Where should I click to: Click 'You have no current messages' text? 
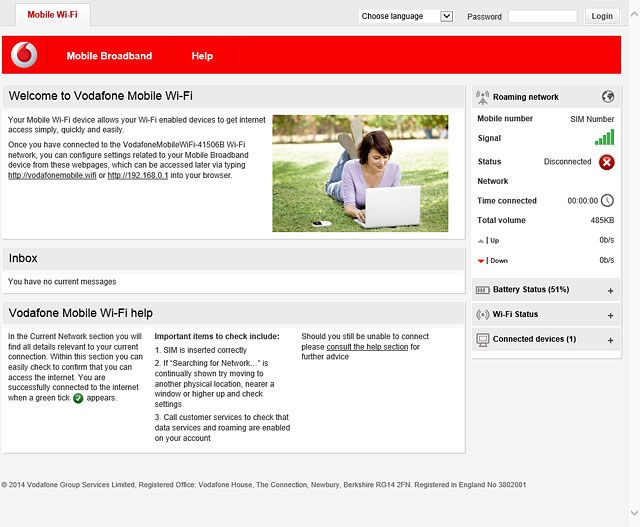62,282
